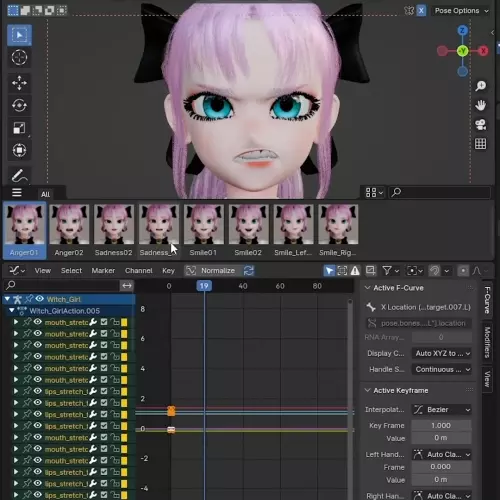The image size is (500, 500).
Task: Open the channel filters funnel dropdown
Action: point(390,270)
